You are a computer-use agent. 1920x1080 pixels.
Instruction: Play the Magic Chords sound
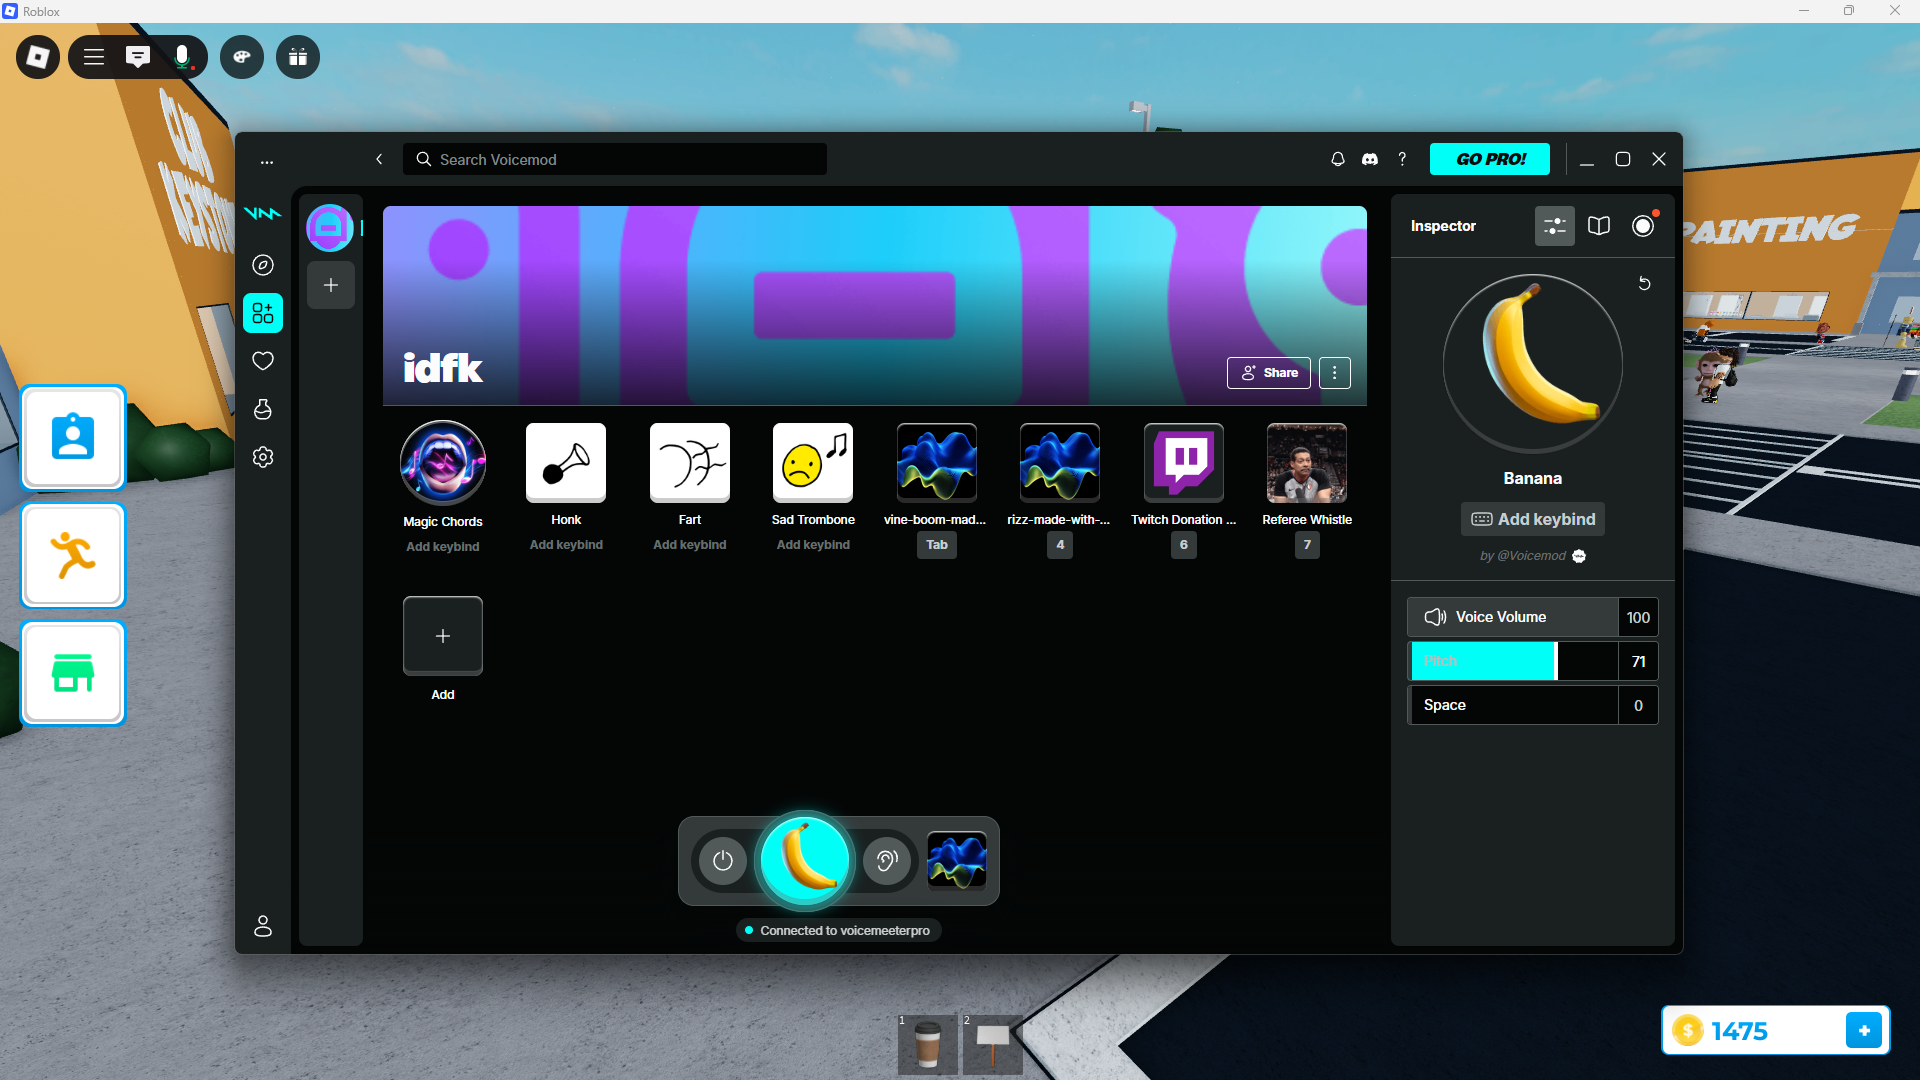(443, 462)
